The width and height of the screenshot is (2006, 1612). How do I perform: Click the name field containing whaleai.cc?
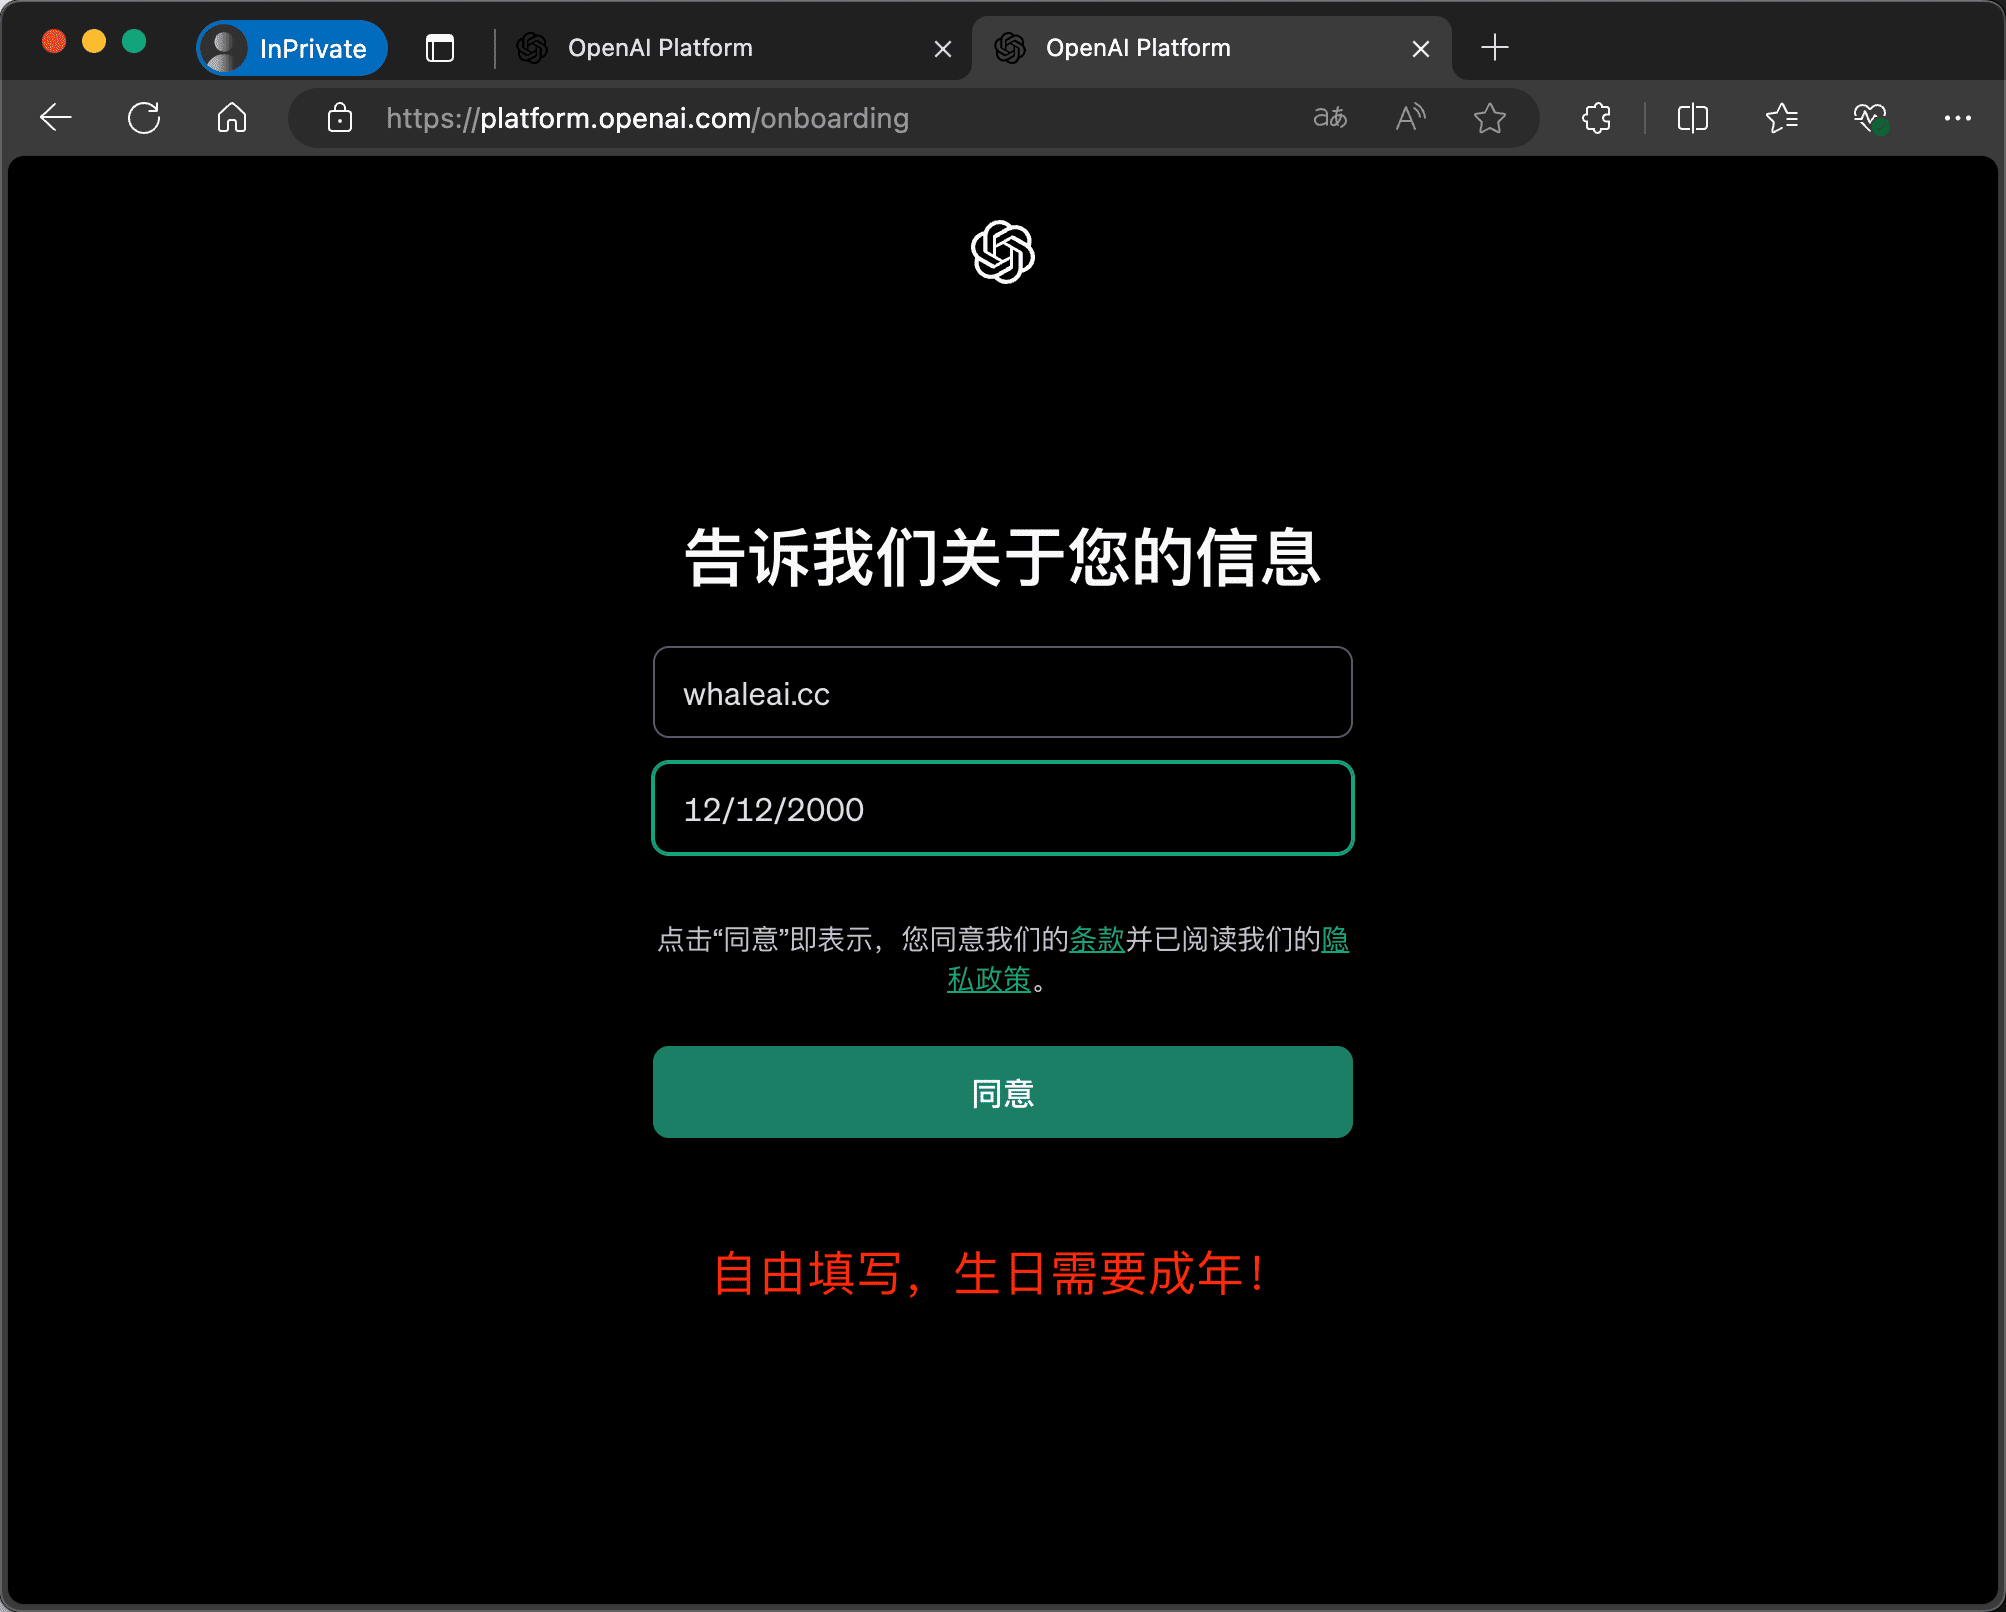tap(1003, 692)
